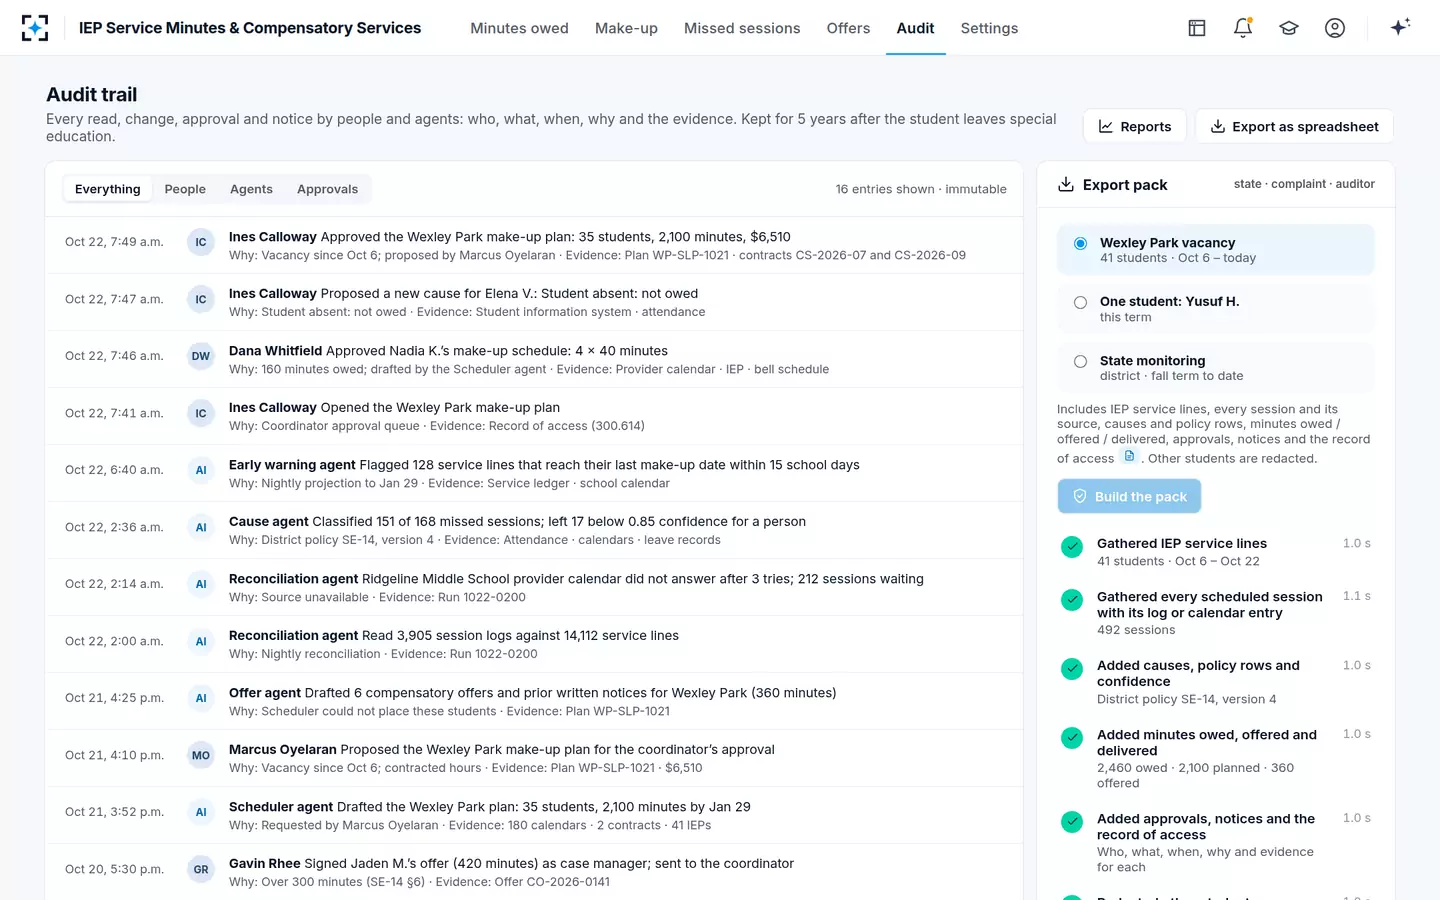Filter the audit trail by Agents
The height and width of the screenshot is (900, 1440).
251,189
